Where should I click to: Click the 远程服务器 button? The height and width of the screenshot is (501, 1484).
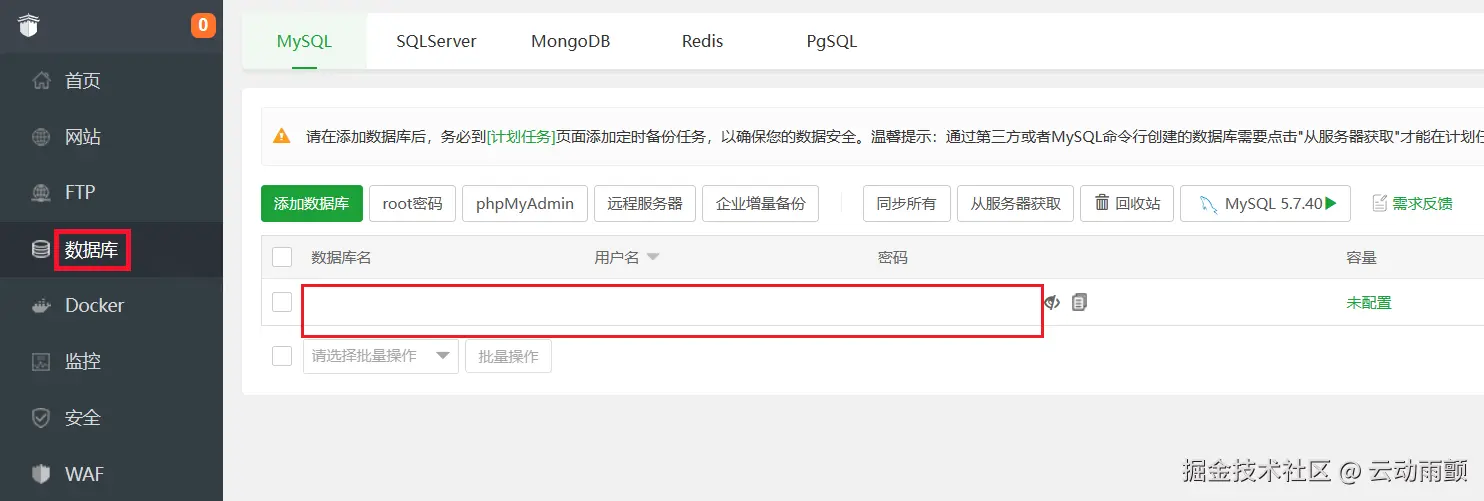(645, 203)
